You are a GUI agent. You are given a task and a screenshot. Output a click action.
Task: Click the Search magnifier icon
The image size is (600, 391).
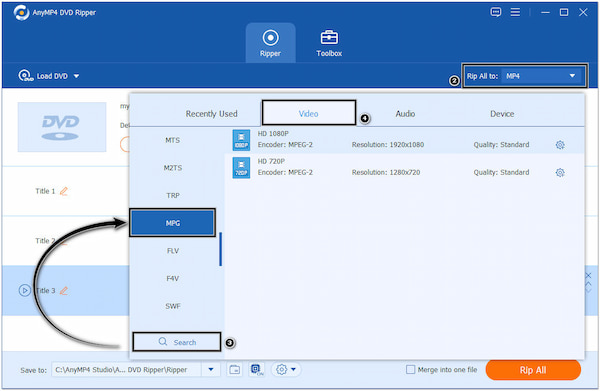163,341
